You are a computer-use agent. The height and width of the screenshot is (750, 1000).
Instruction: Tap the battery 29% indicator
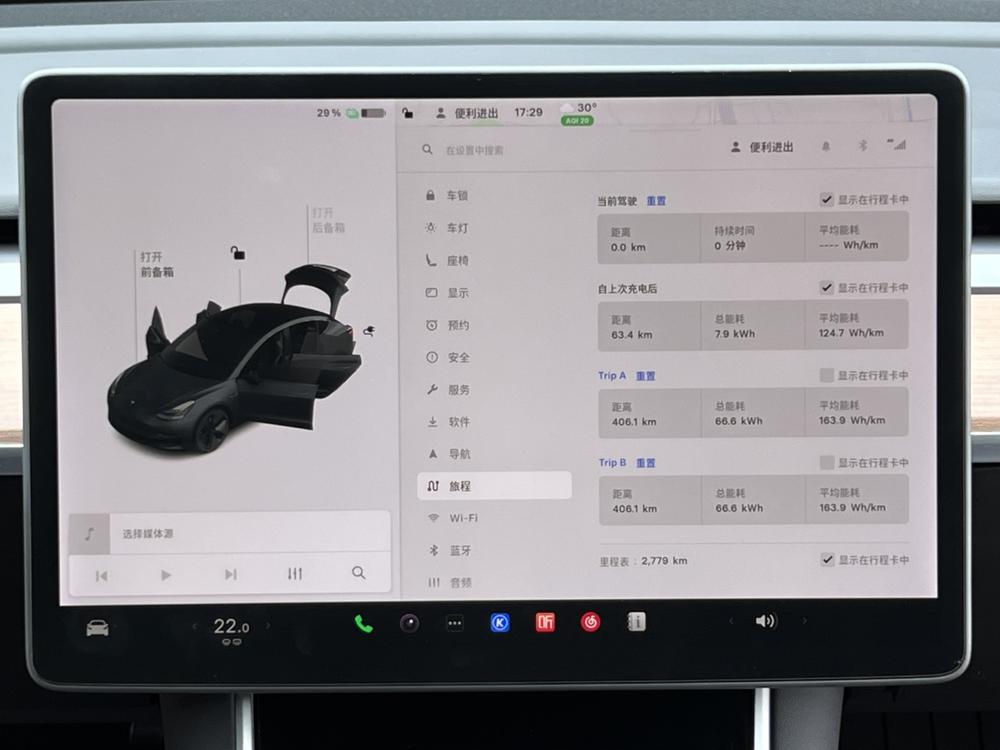[x=351, y=113]
